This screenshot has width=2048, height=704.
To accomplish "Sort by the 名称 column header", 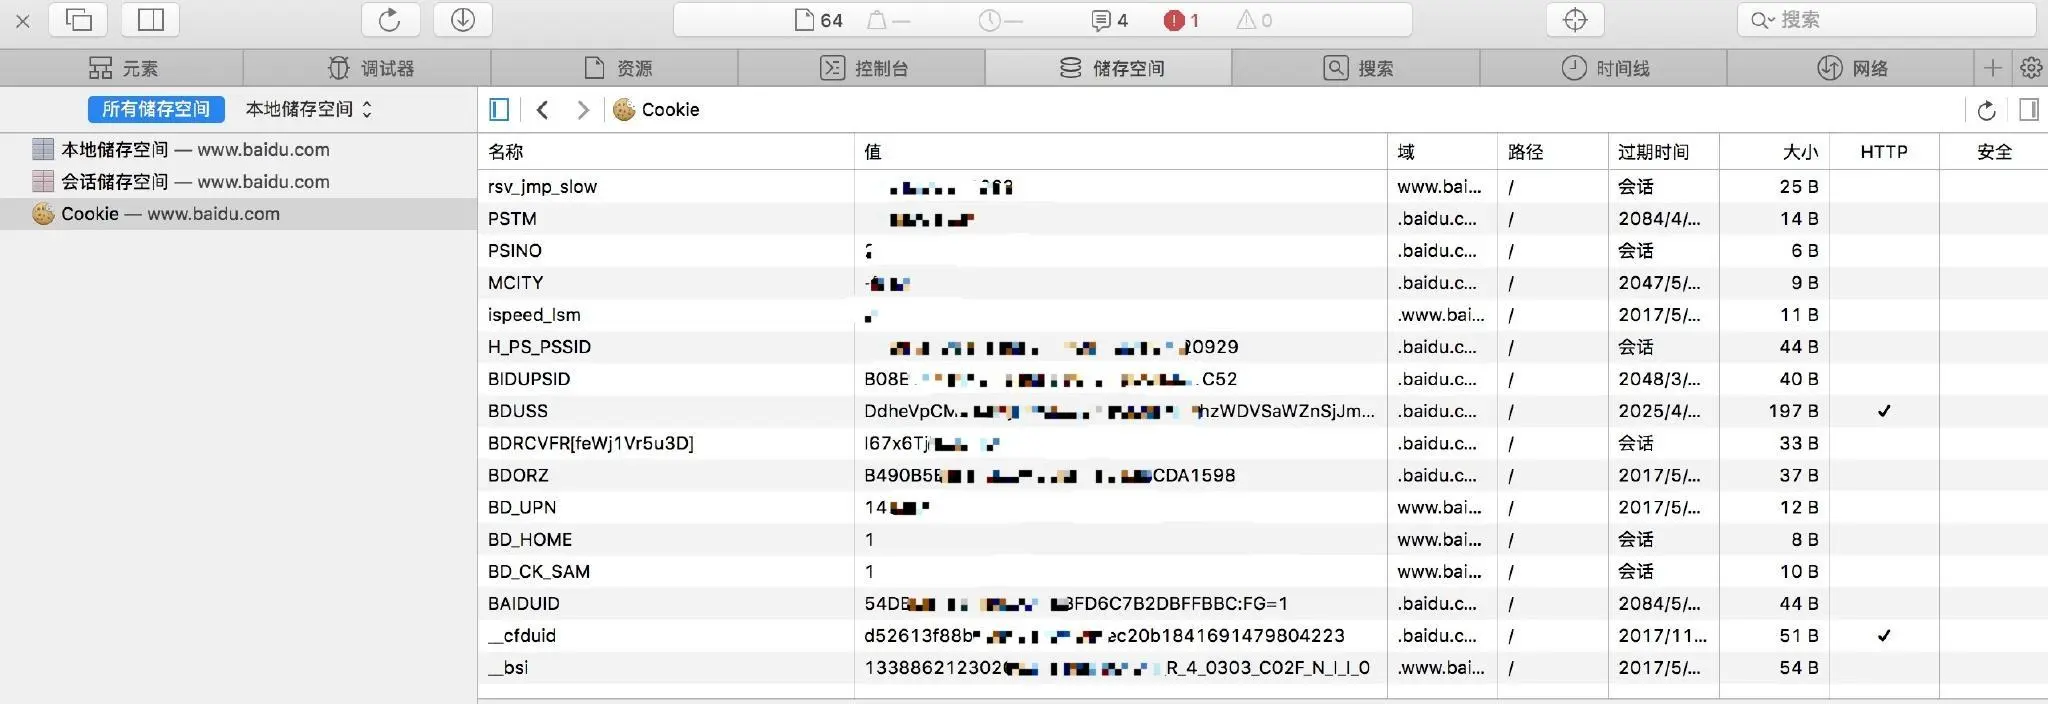I will 666,152.
